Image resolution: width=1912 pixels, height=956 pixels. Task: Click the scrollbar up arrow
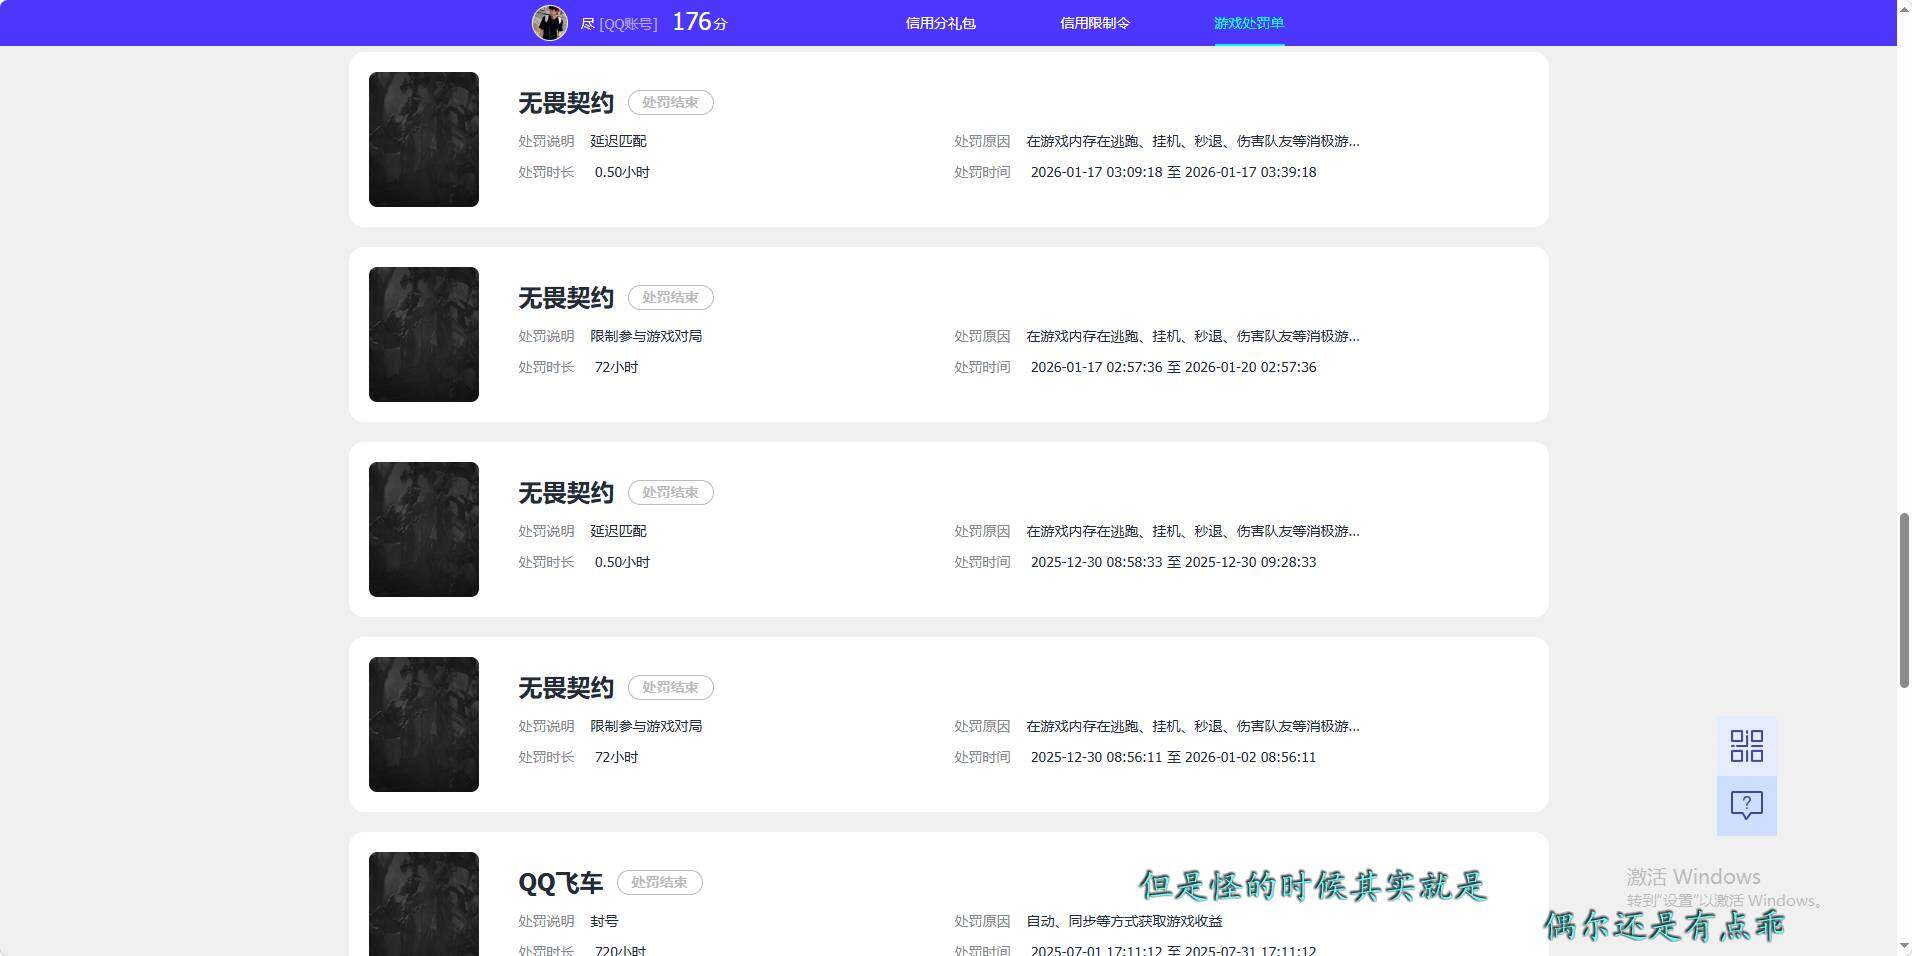pos(1904,8)
